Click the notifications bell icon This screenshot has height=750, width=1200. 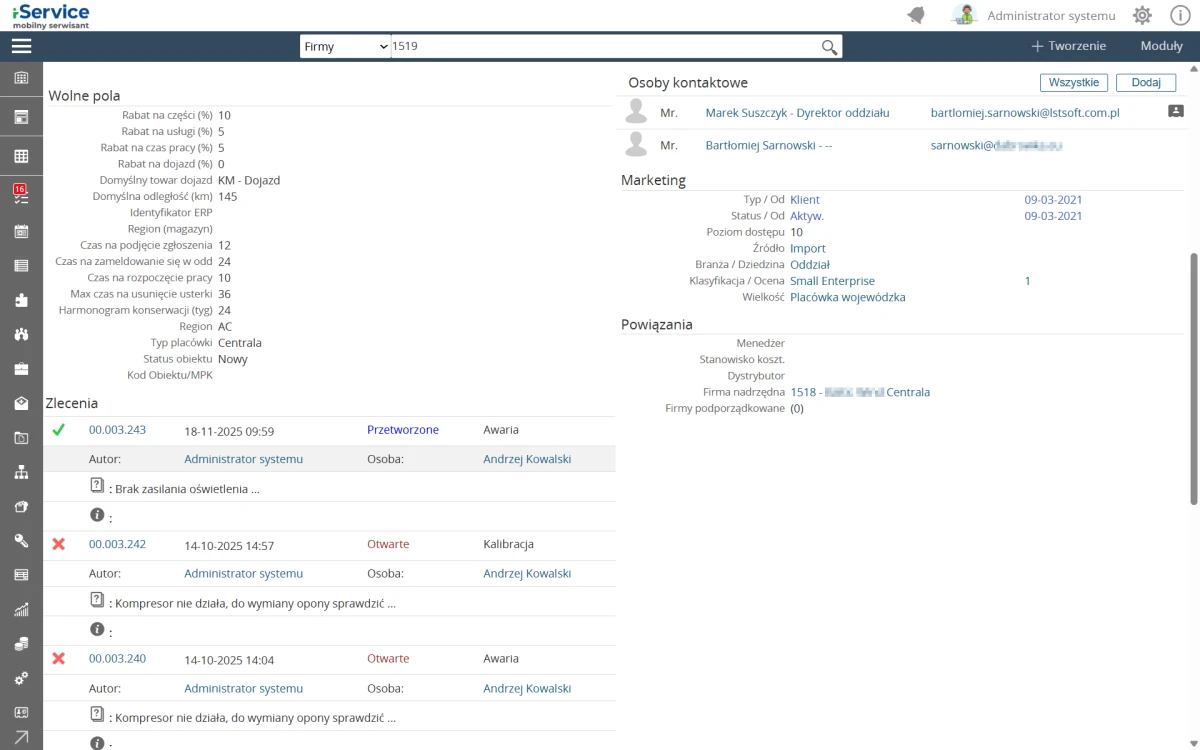pyautogui.click(x=916, y=15)
